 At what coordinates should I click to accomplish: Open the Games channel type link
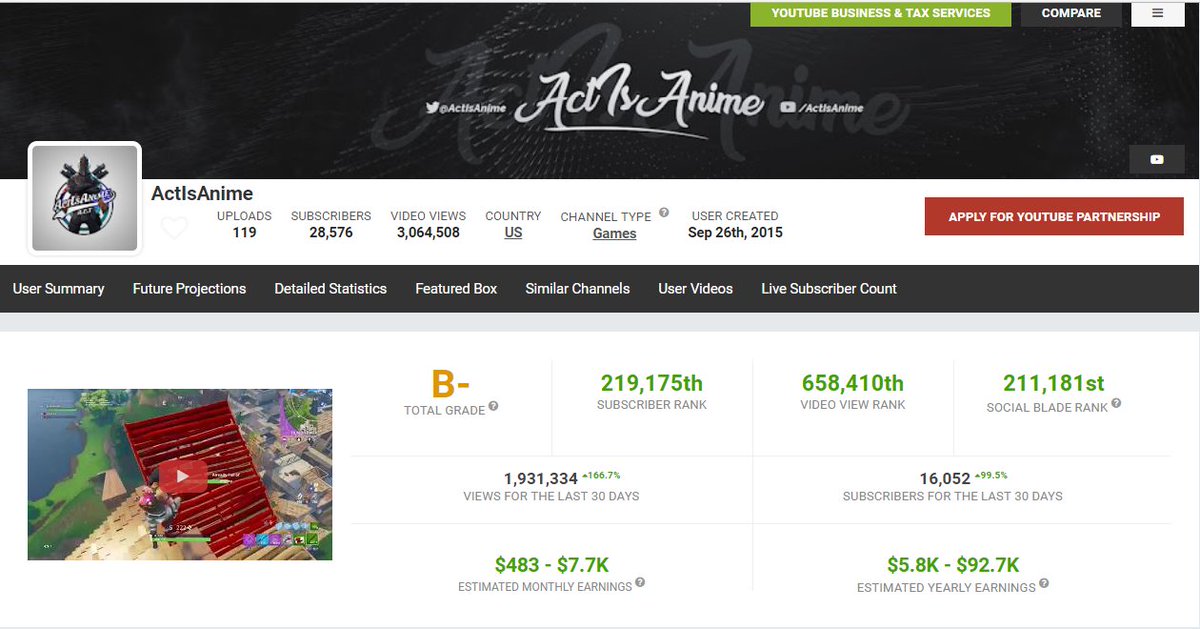pos(614,233)
